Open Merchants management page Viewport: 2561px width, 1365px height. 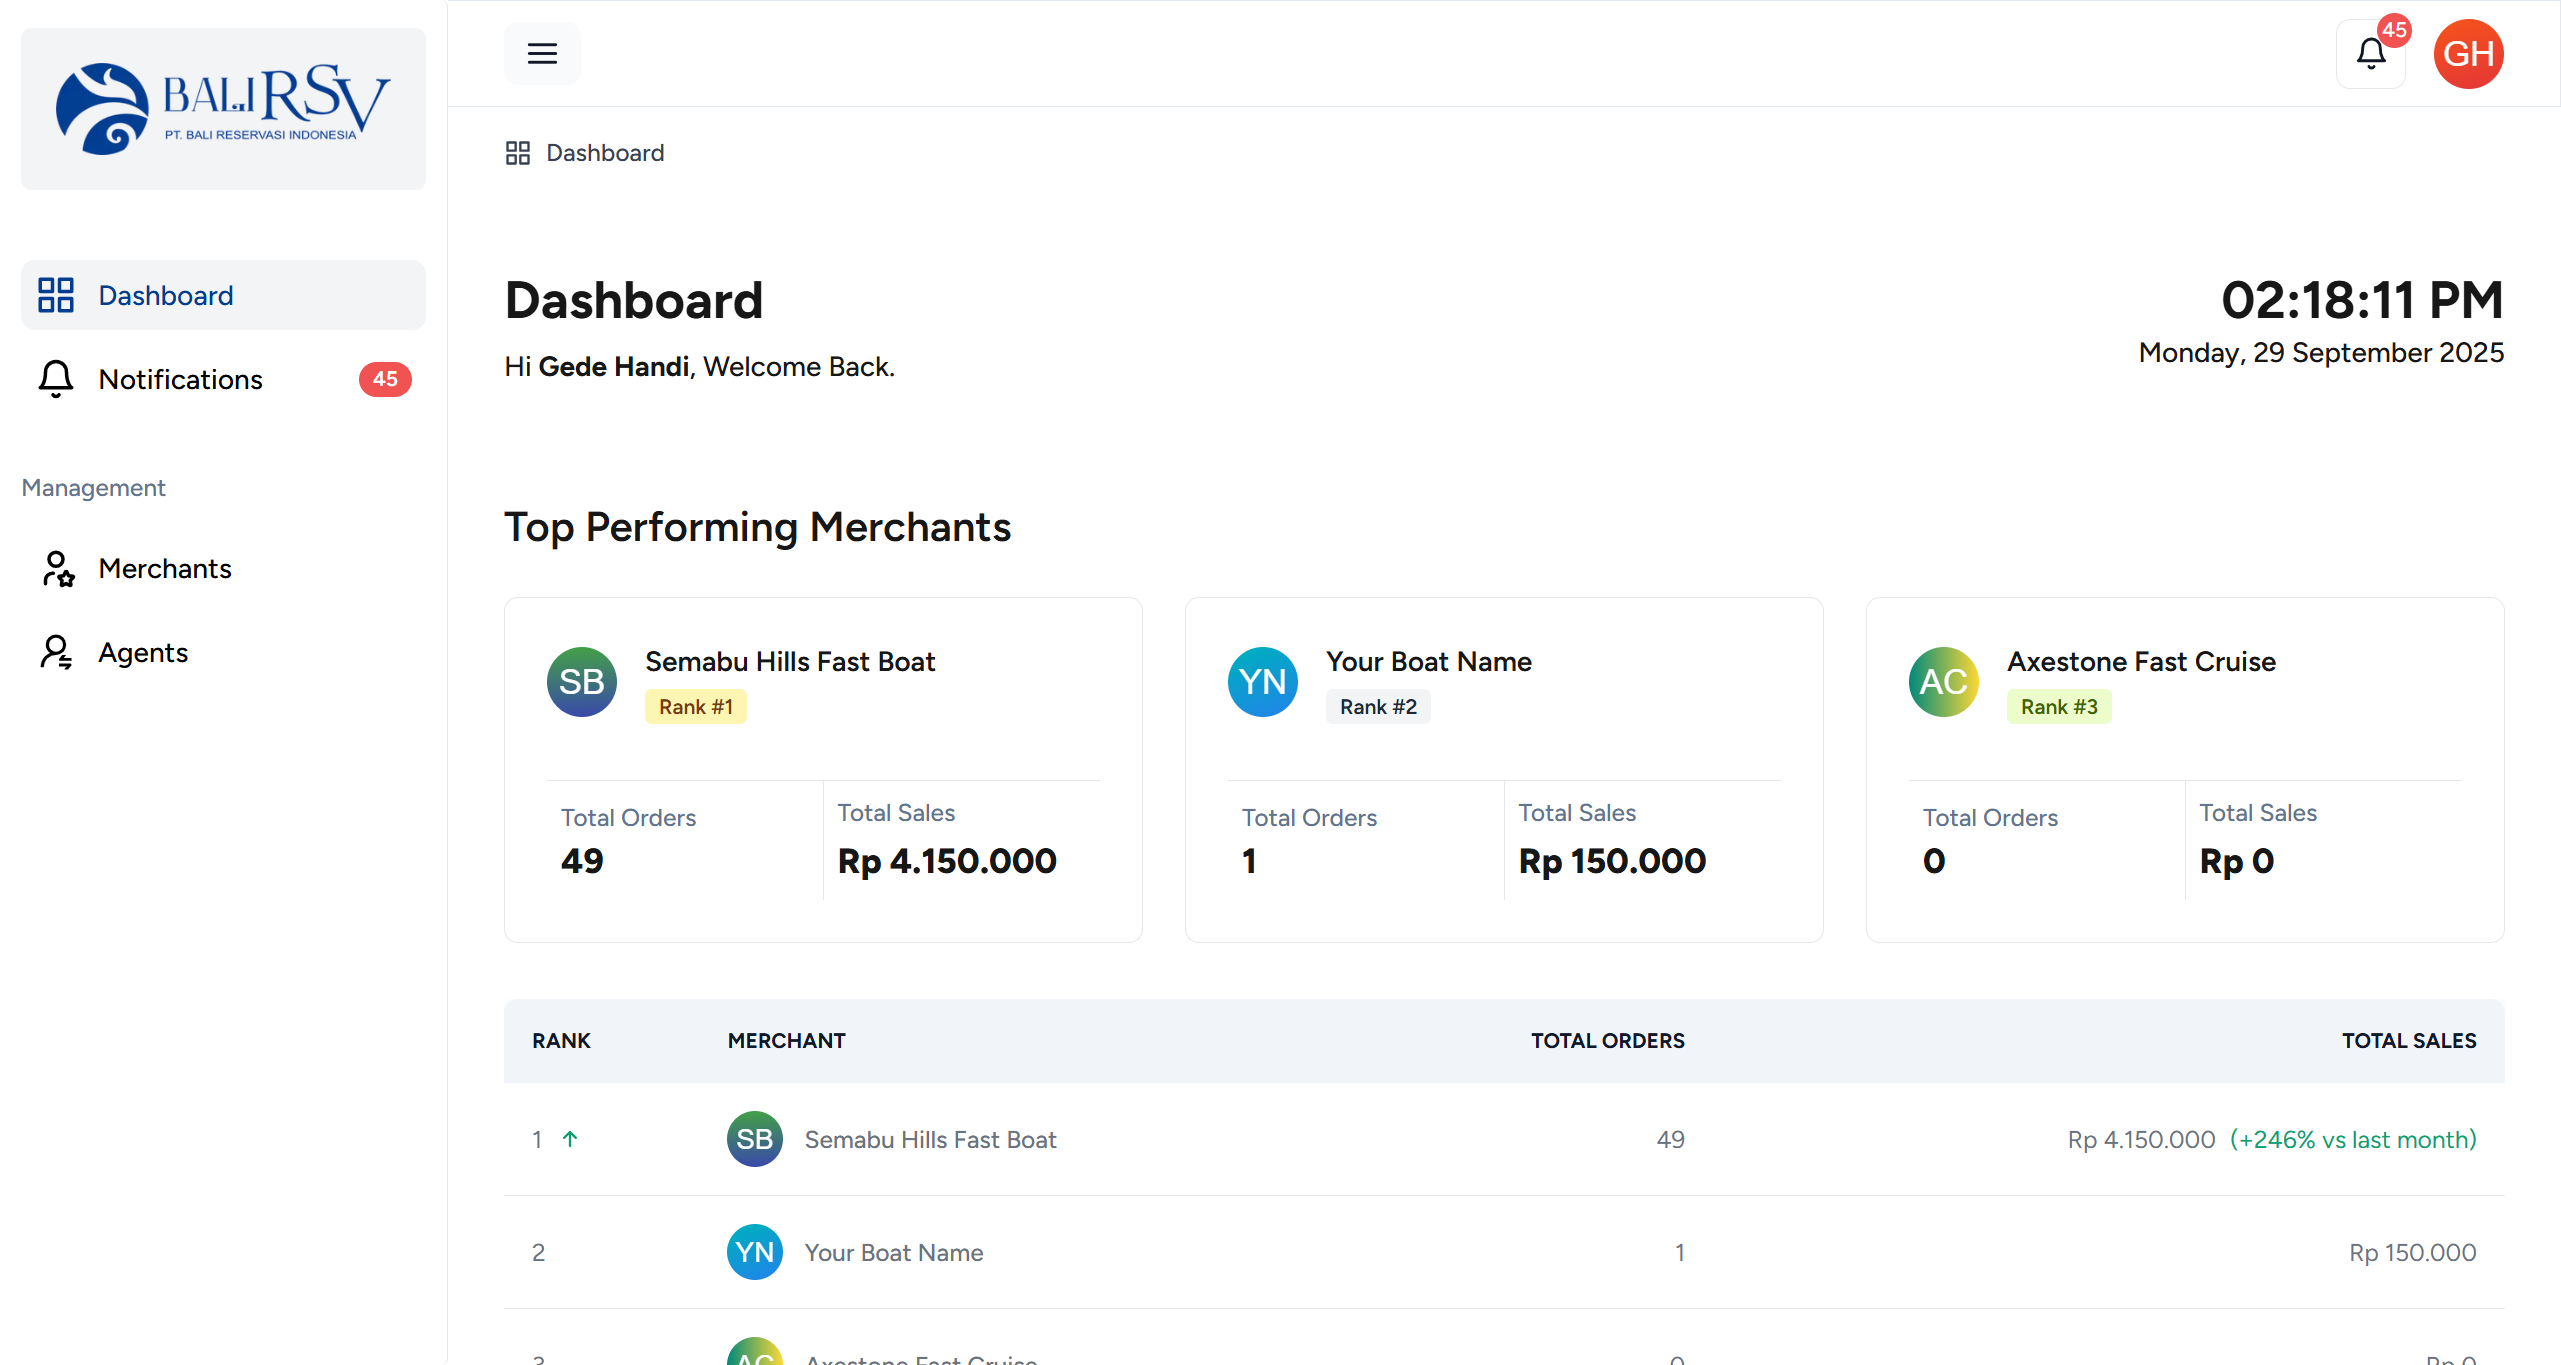tap(165, 569)
